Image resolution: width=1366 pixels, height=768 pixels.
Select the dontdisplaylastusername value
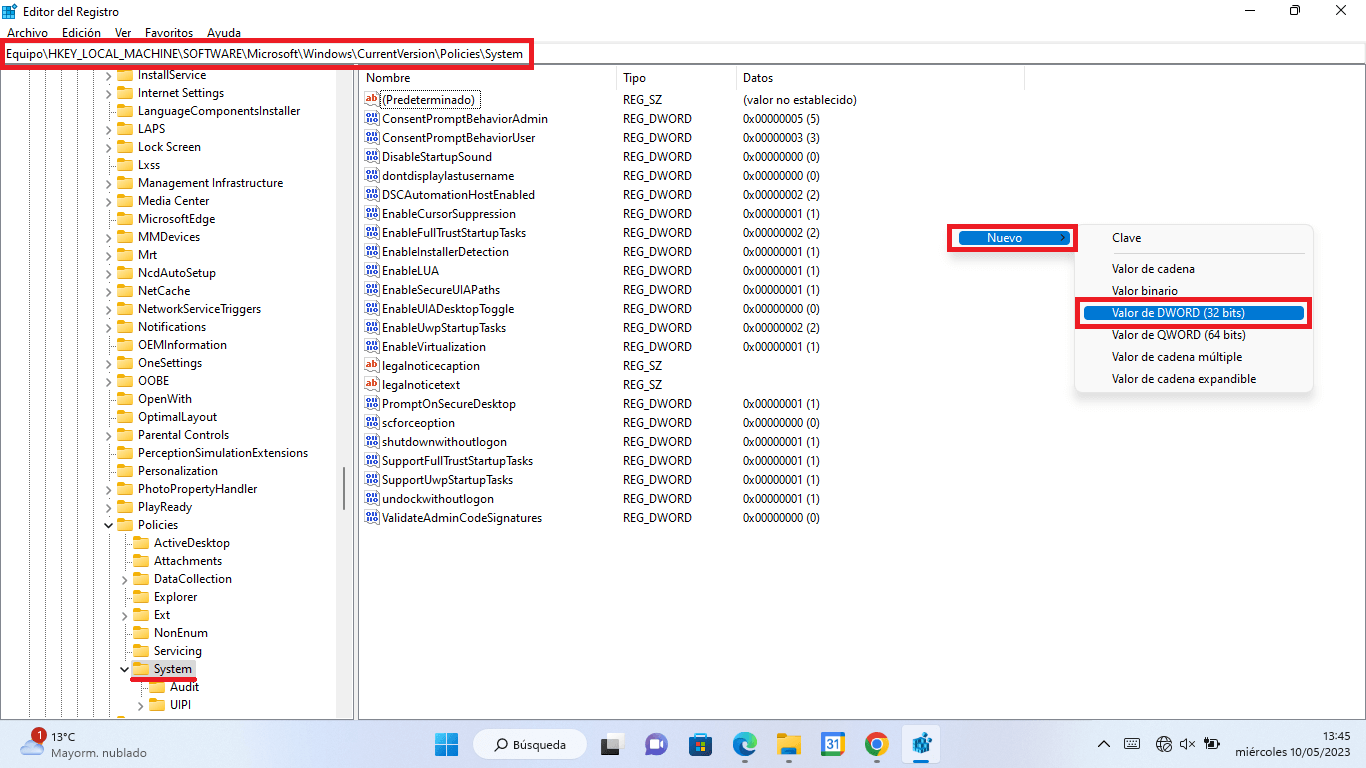(448, 176)
